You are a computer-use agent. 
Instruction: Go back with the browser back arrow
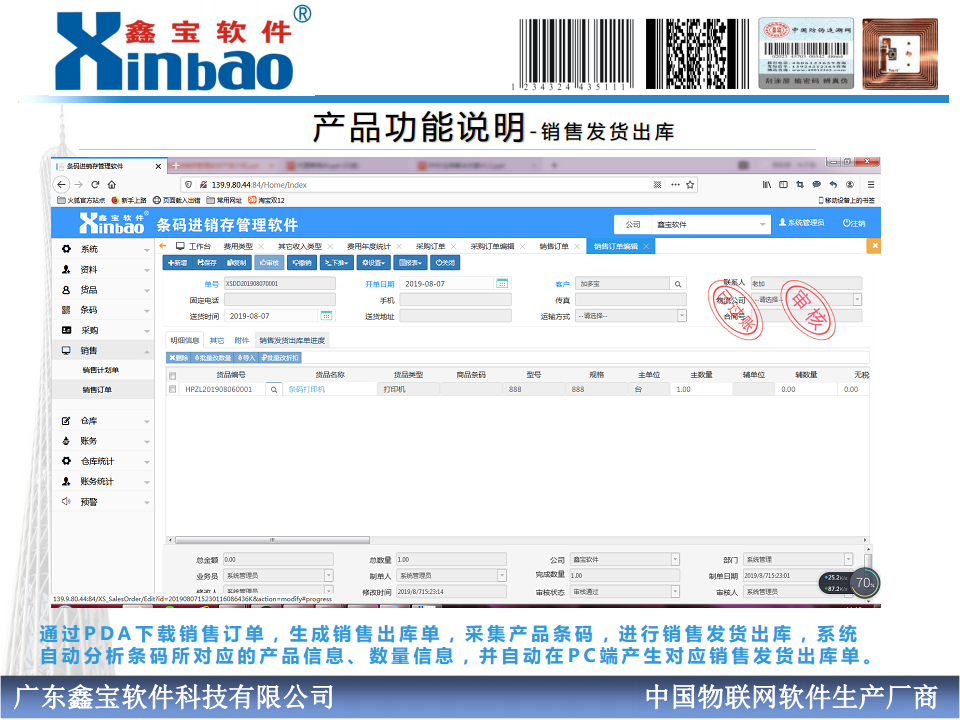pos(61,184)
